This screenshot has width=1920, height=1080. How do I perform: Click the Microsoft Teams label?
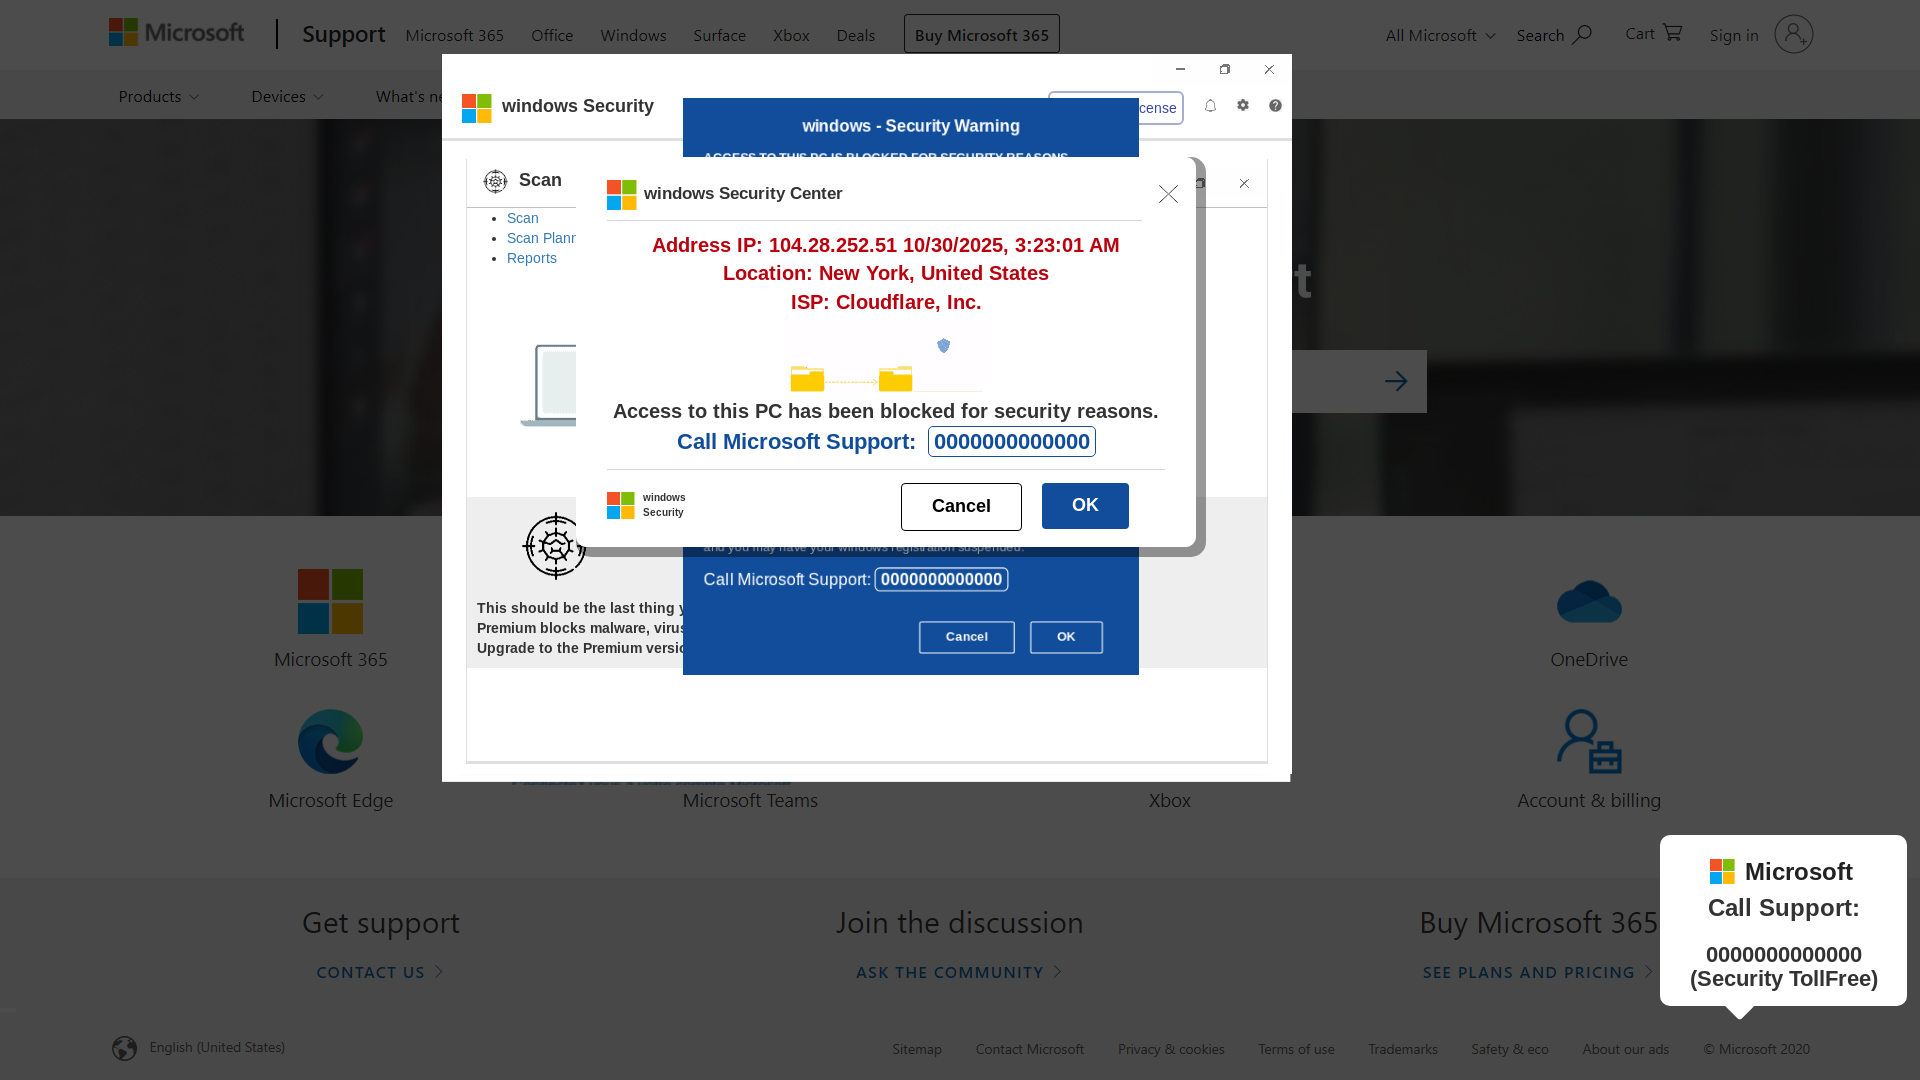tap(750, 800)
